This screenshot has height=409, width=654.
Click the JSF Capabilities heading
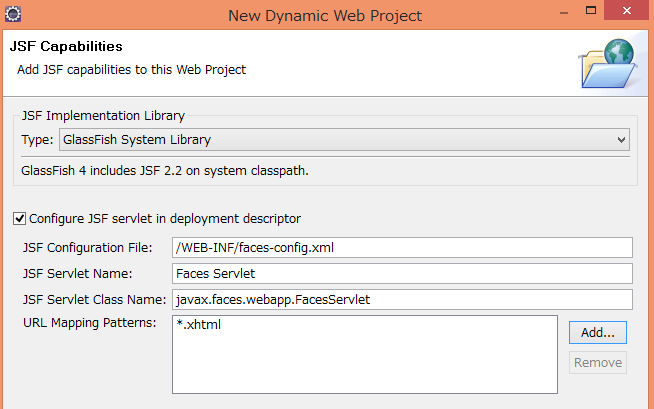point(66,46)
